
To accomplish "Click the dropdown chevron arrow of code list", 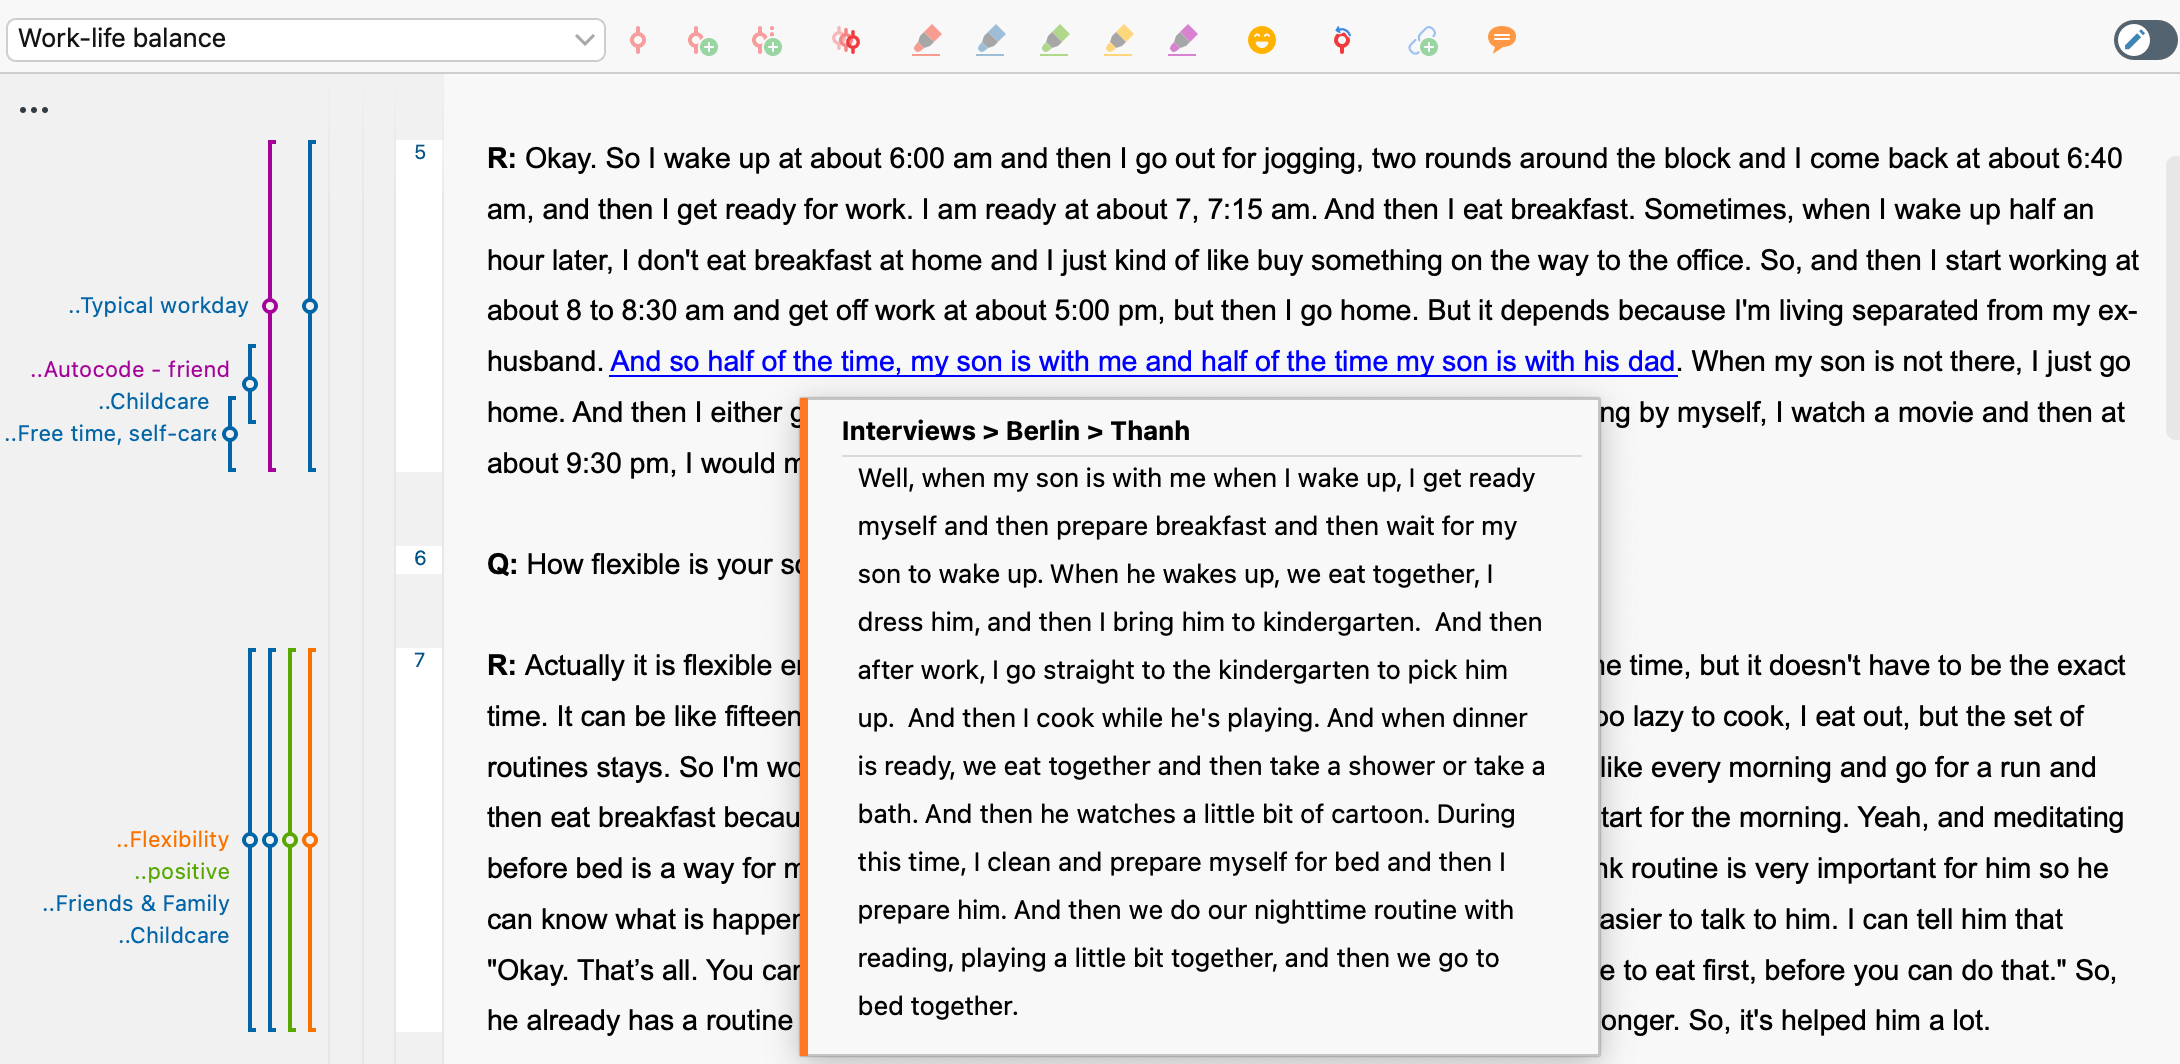I will point(585,40).
